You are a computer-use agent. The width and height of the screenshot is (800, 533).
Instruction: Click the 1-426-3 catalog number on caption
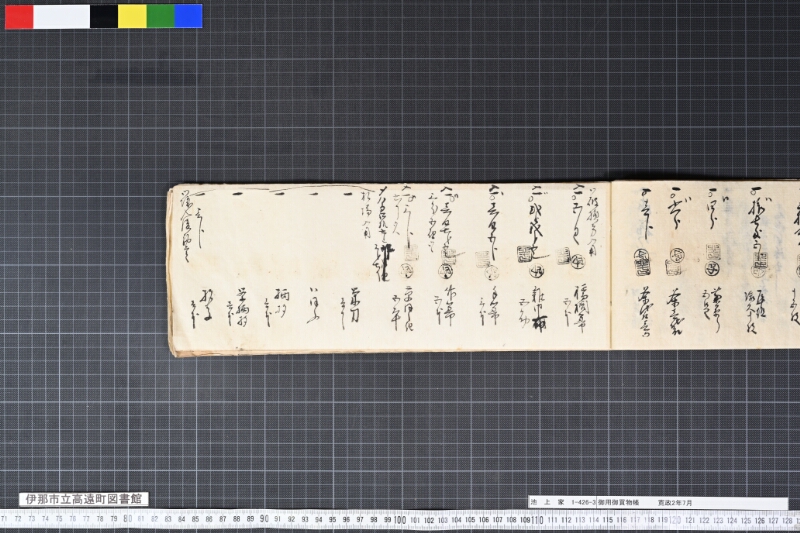coord(584,502)
